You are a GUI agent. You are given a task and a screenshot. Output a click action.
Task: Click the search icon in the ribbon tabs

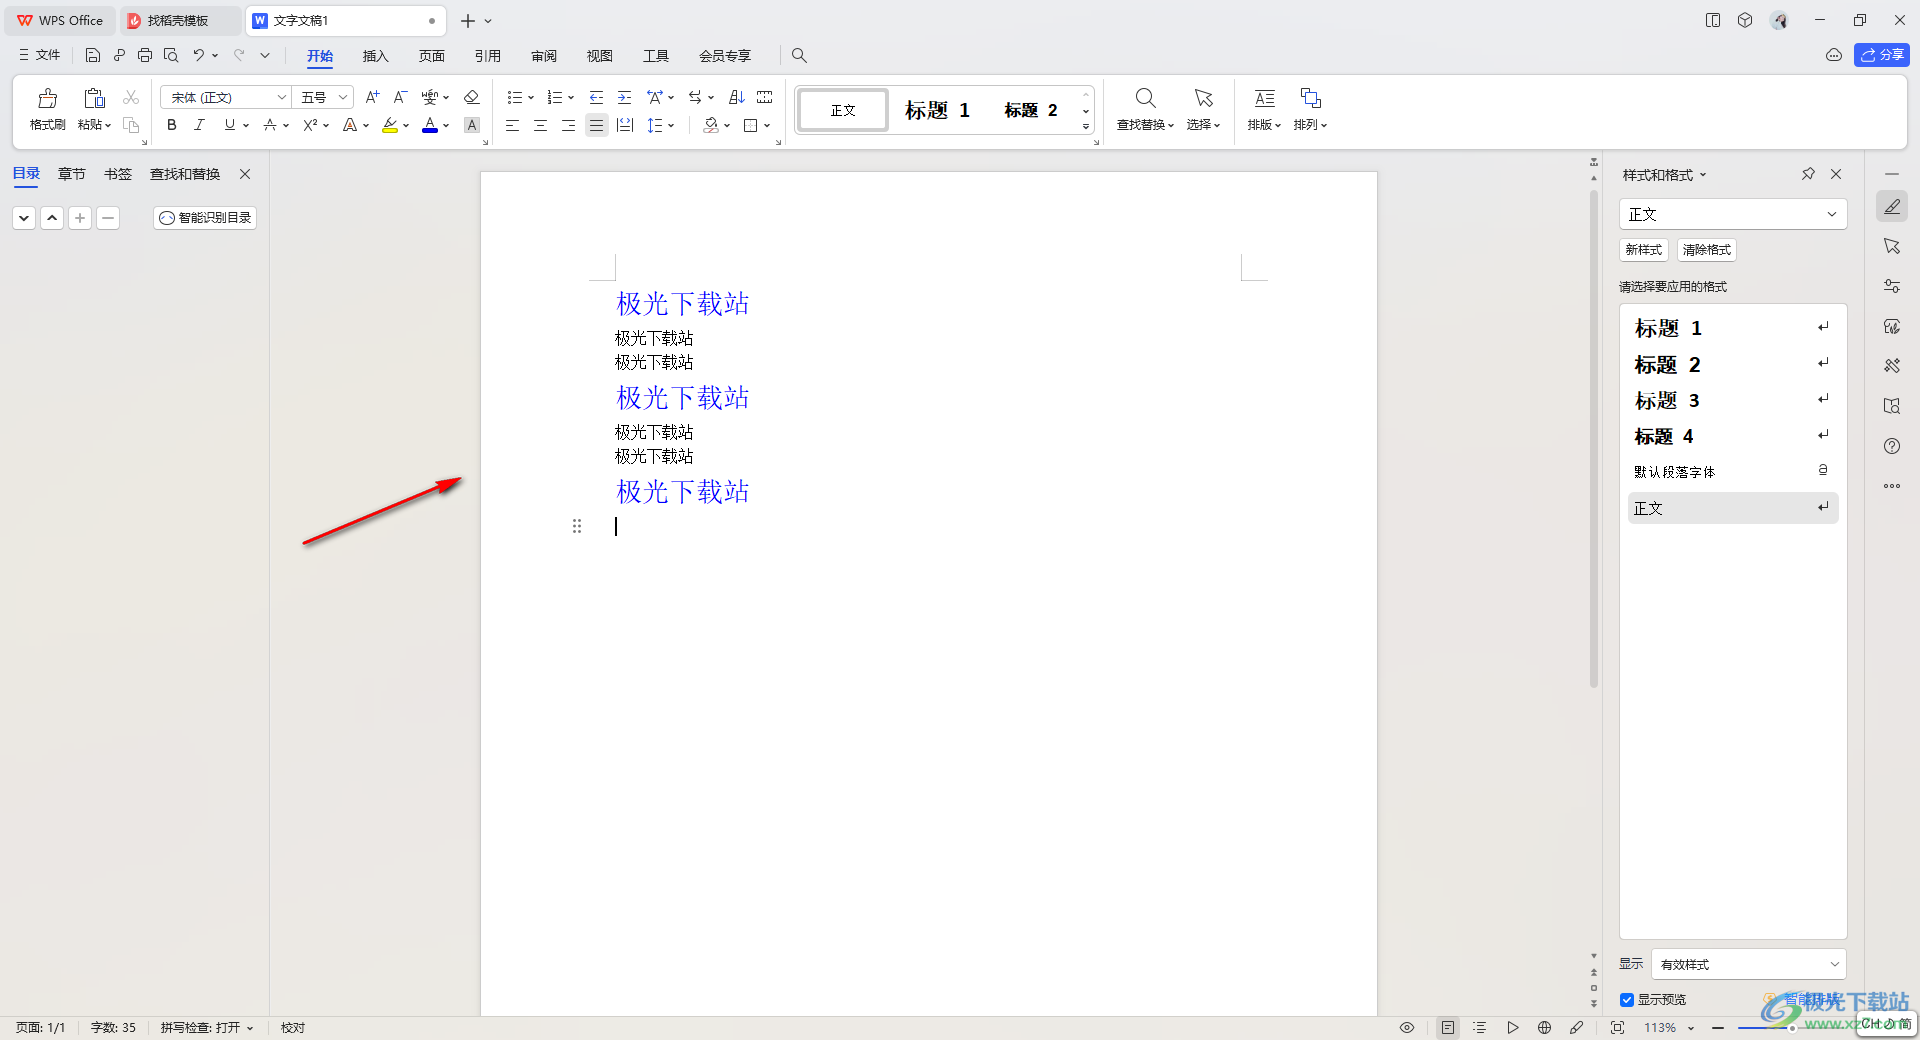pyautogui.click(x=799, y=55)
